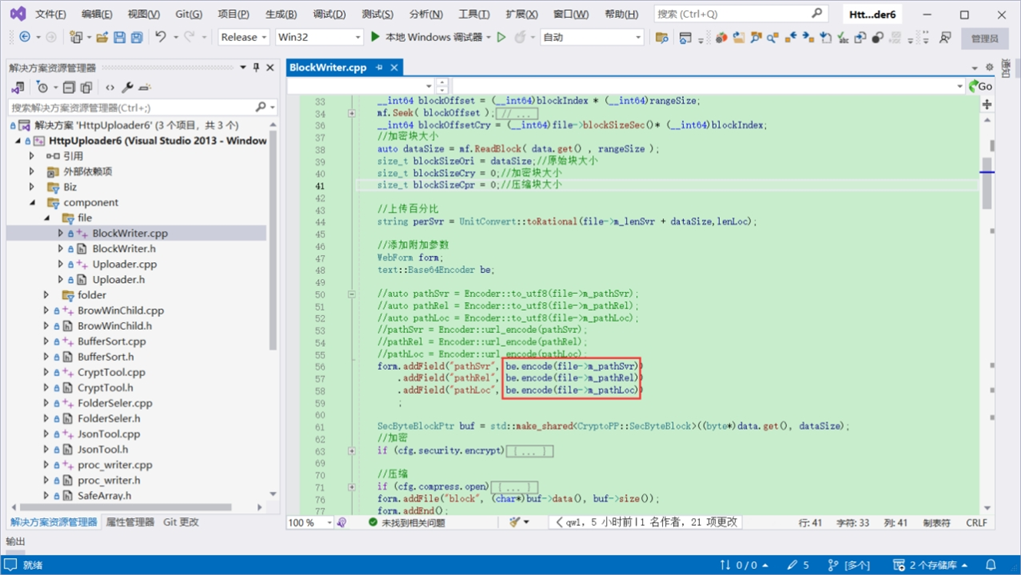
Task: Toggle code outlining at line 50
Action: point(352,294)
